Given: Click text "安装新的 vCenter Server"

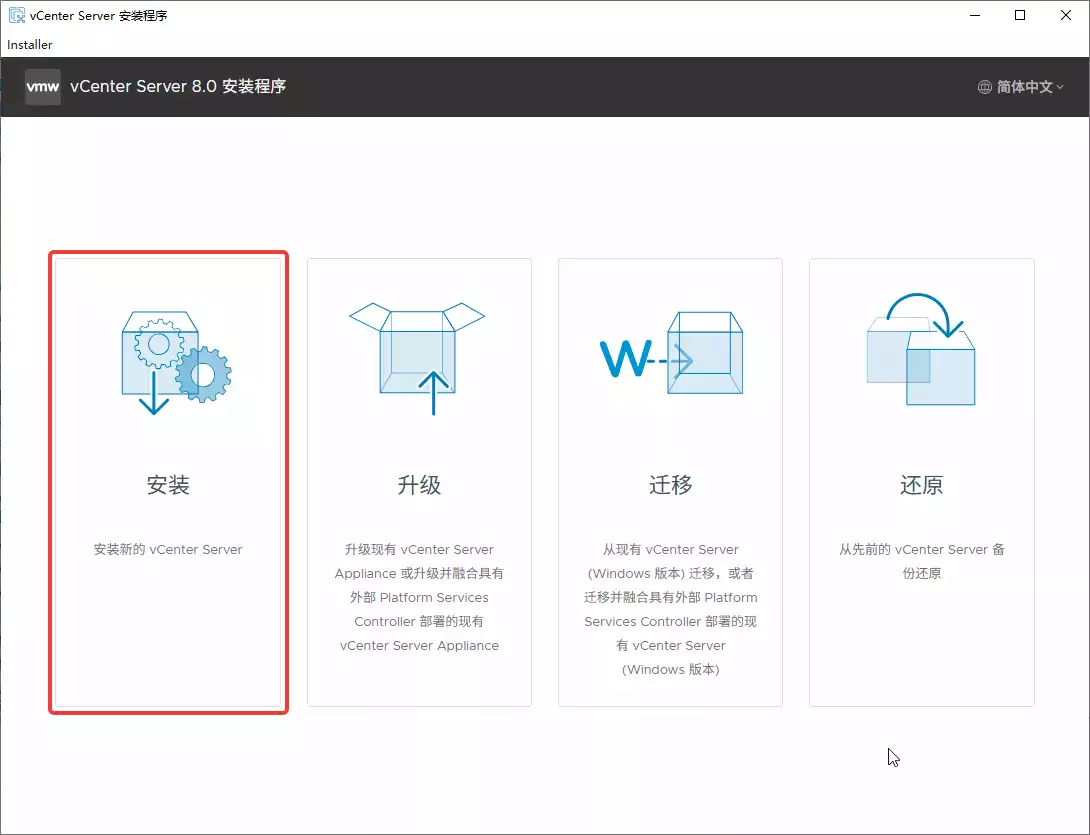Looking at the screenshot, I should [x=168, y=549].
